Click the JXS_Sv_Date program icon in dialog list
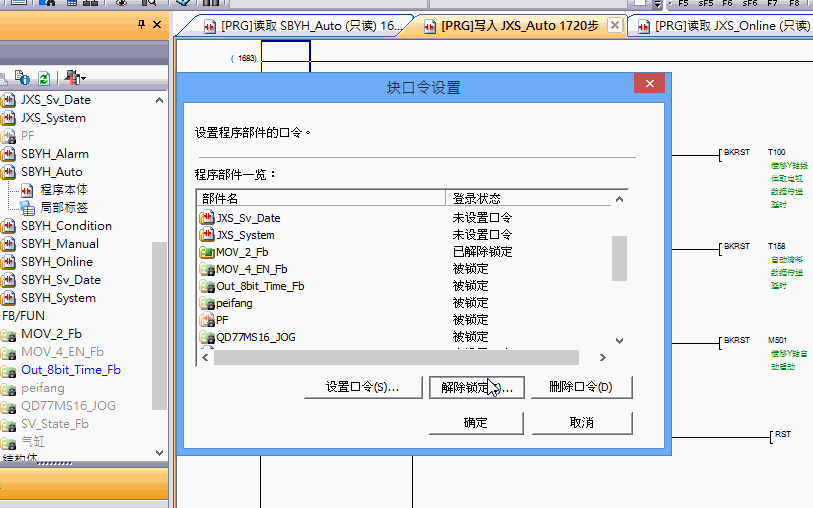Screen dimensions: 813x508 (x=207, y=218)
